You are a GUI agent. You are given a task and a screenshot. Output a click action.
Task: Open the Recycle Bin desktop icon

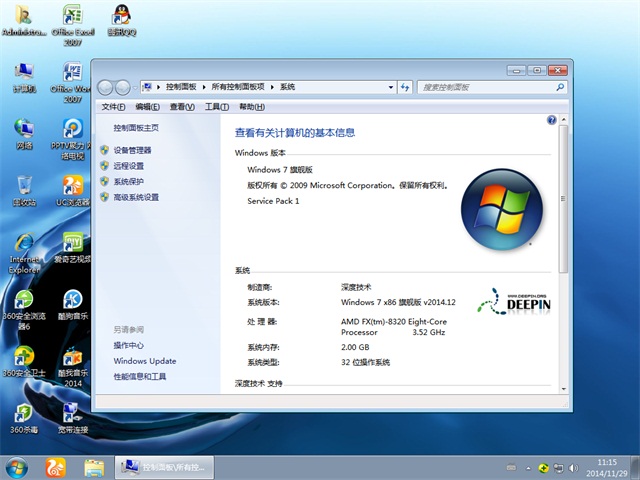(24, 191)
